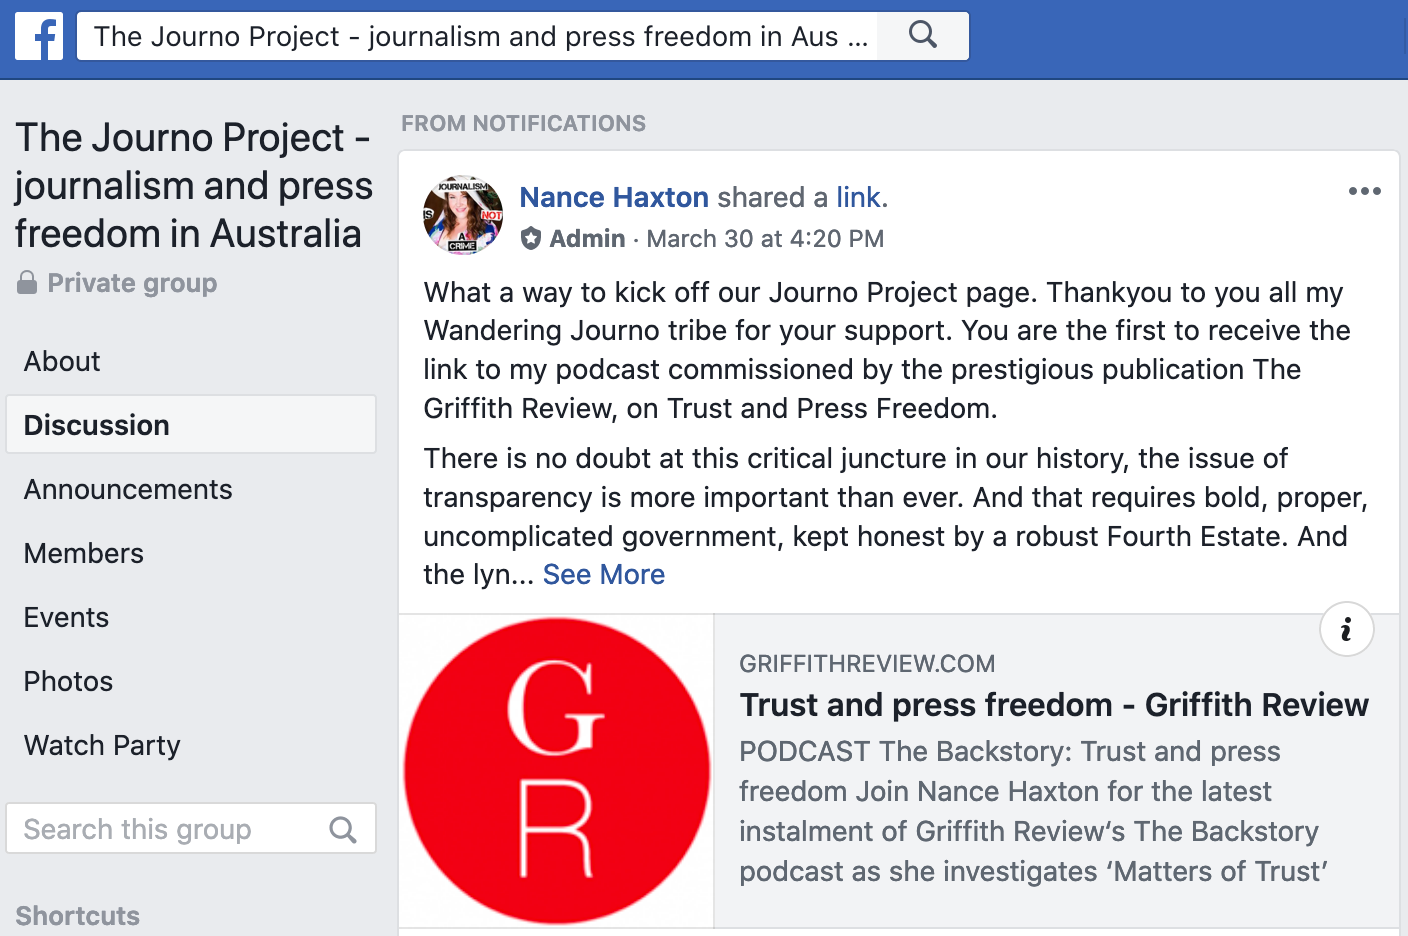Image resolution: width=1408 pixels, height=936 pixels.
Task: Open Nance Haxton's profile picture
Action: pos(463,215)
